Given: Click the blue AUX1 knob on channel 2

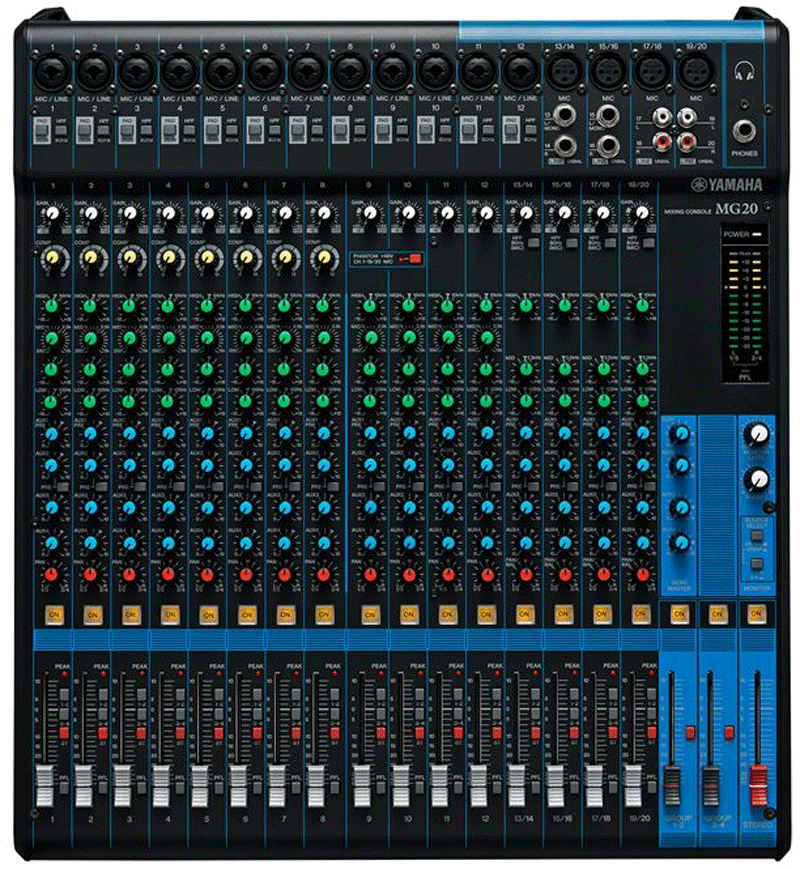Looking at the screenshot, I should (90, 433).
